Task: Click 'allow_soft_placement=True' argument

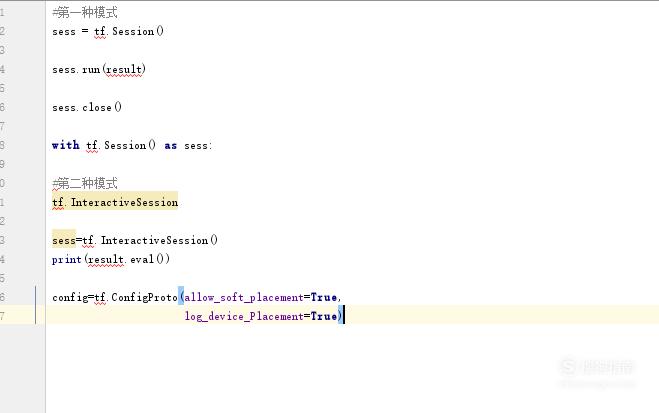Action: click(x=261, y=297)
